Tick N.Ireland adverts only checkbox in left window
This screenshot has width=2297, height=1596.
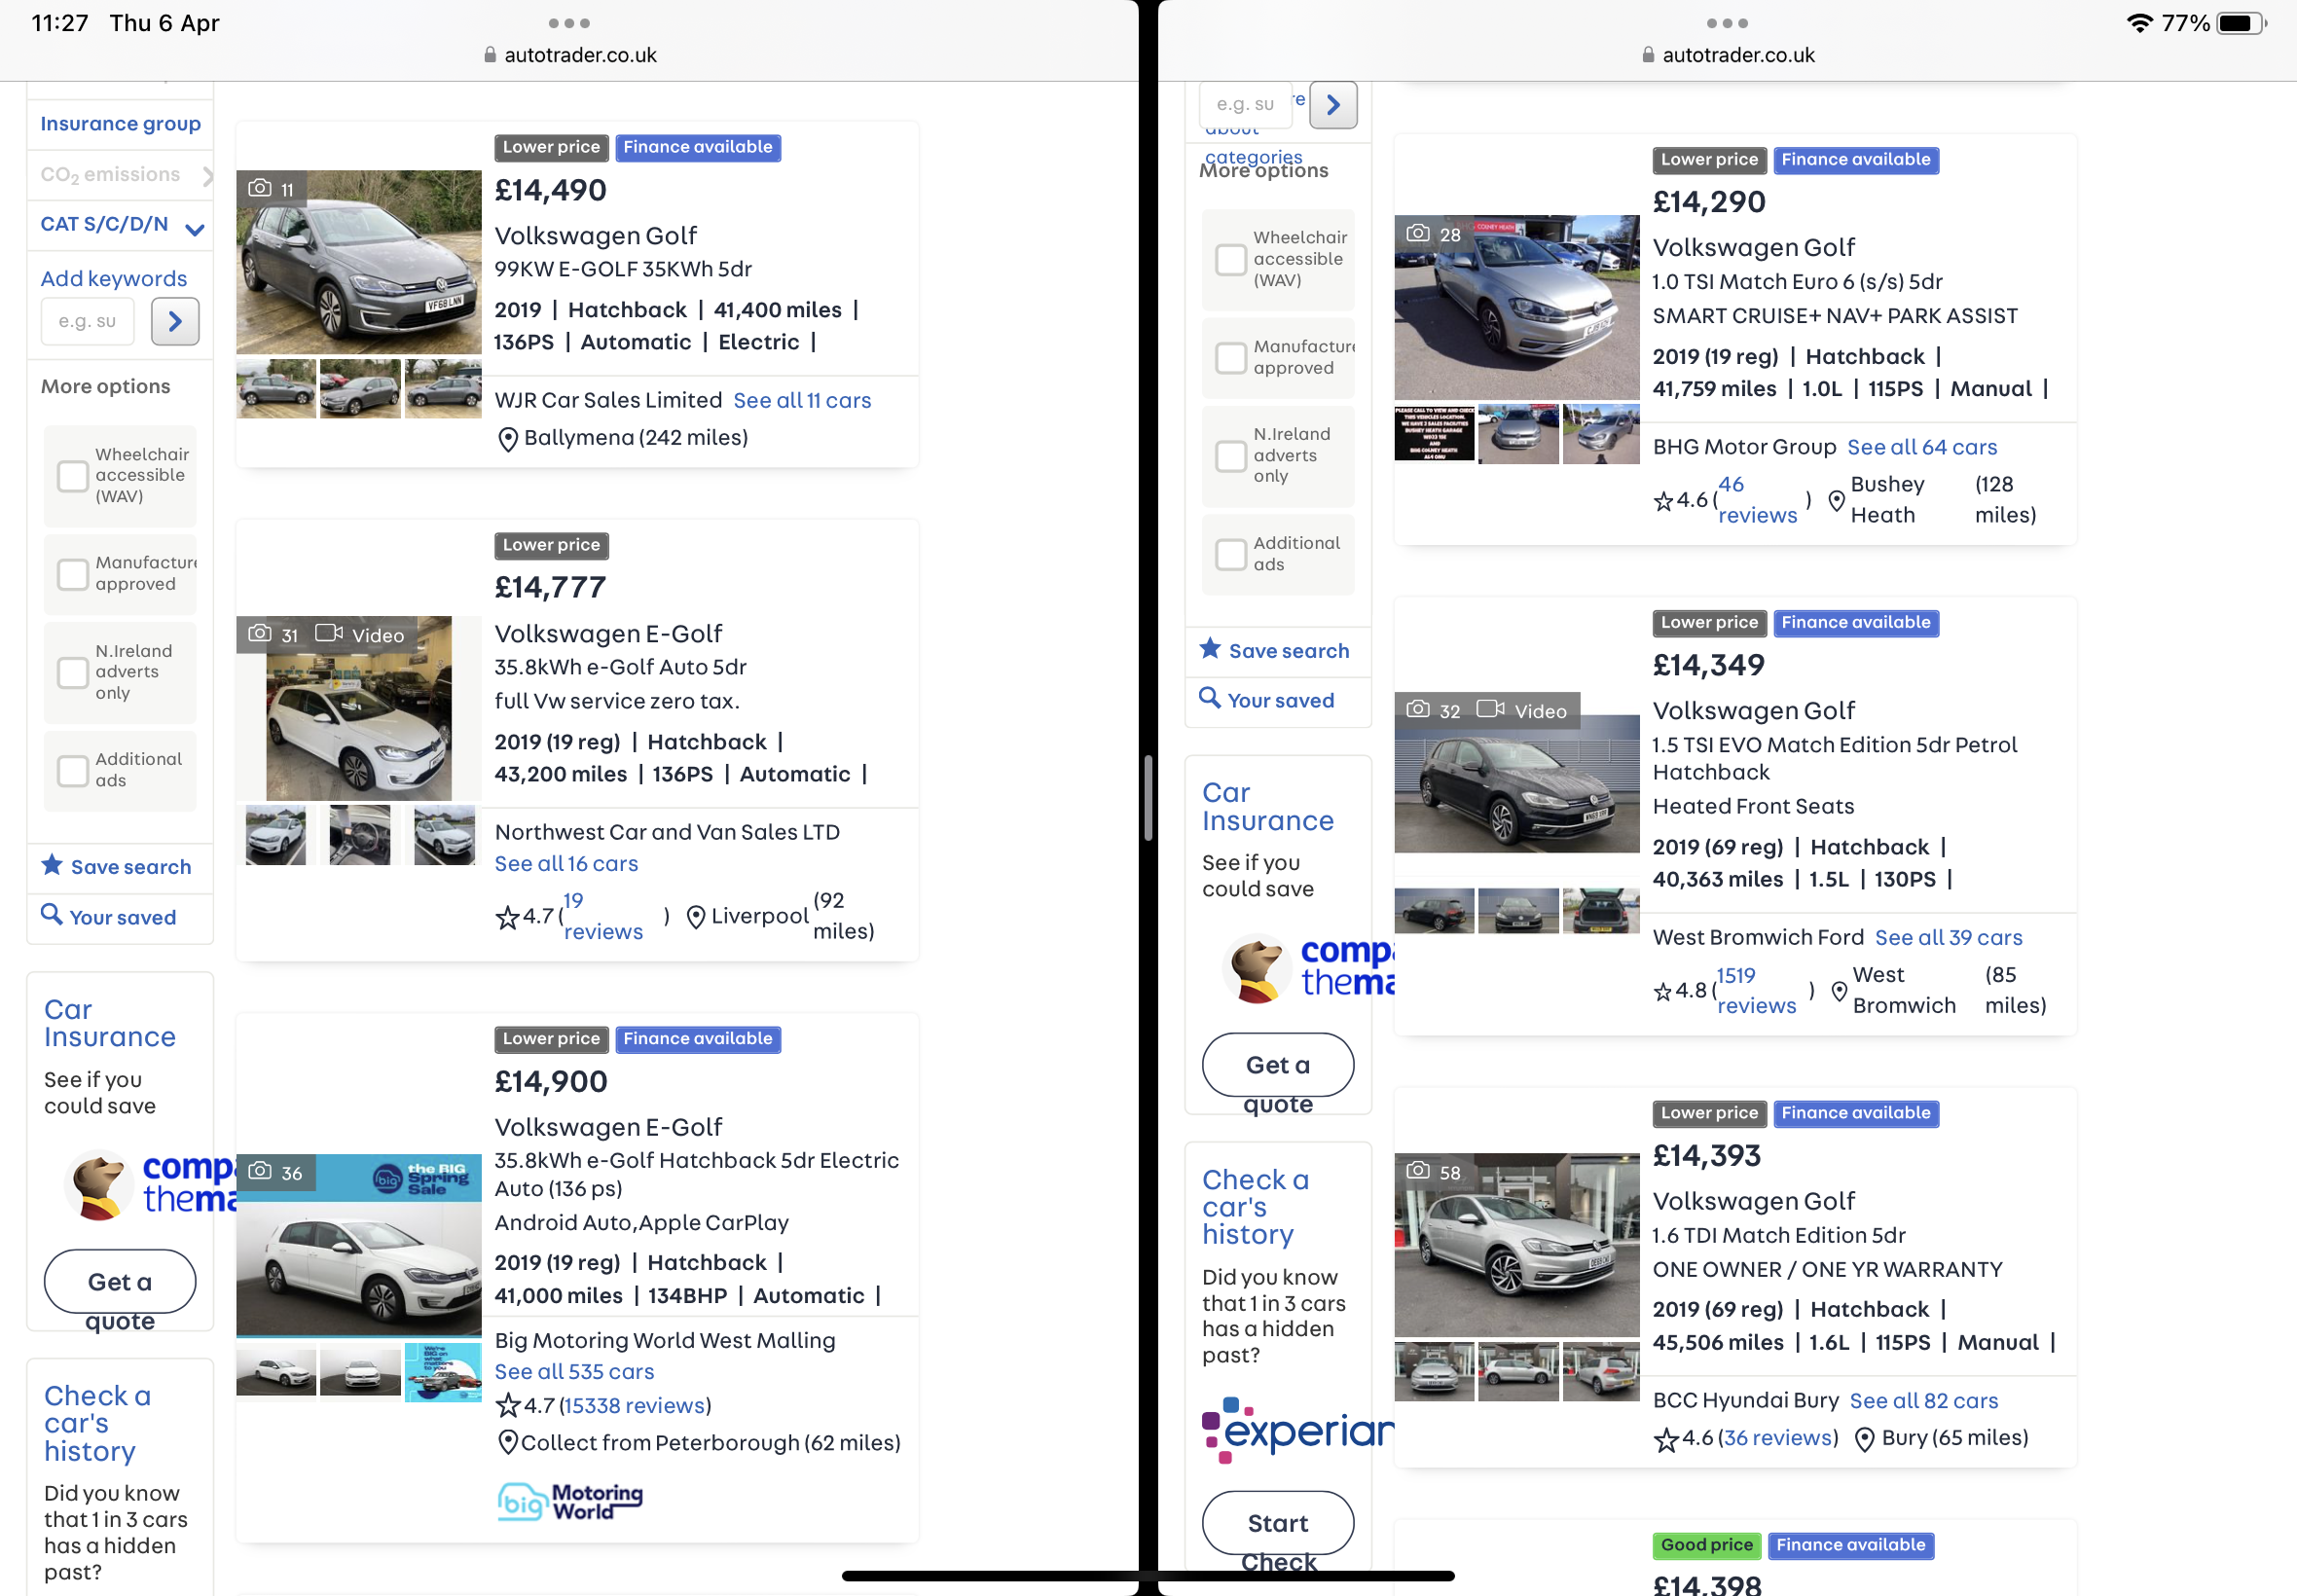click(72, 672)
